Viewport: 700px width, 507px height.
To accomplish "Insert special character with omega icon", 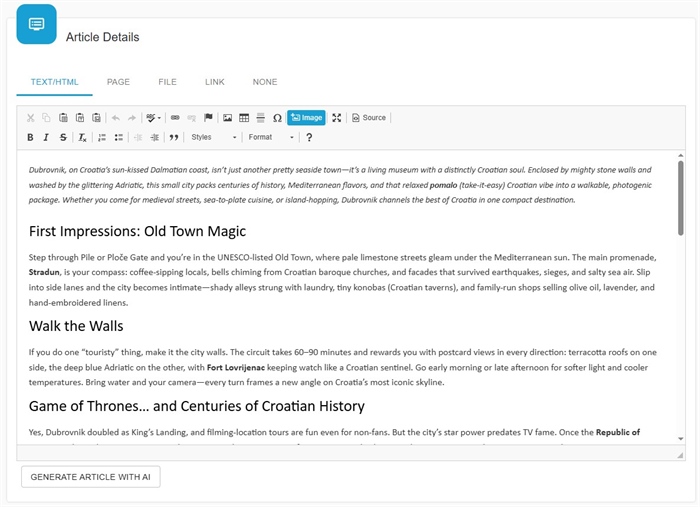I will 277,118.
